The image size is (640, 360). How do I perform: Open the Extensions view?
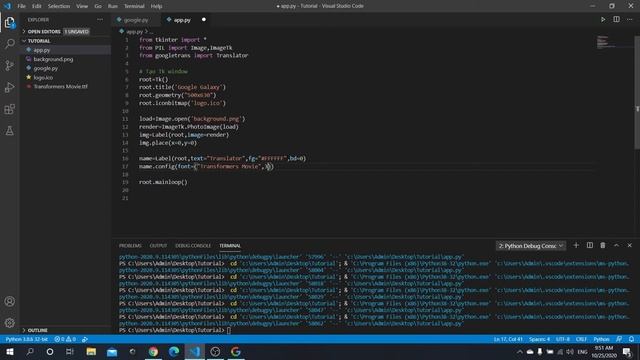pyautogui.click(x=9, y=109)
